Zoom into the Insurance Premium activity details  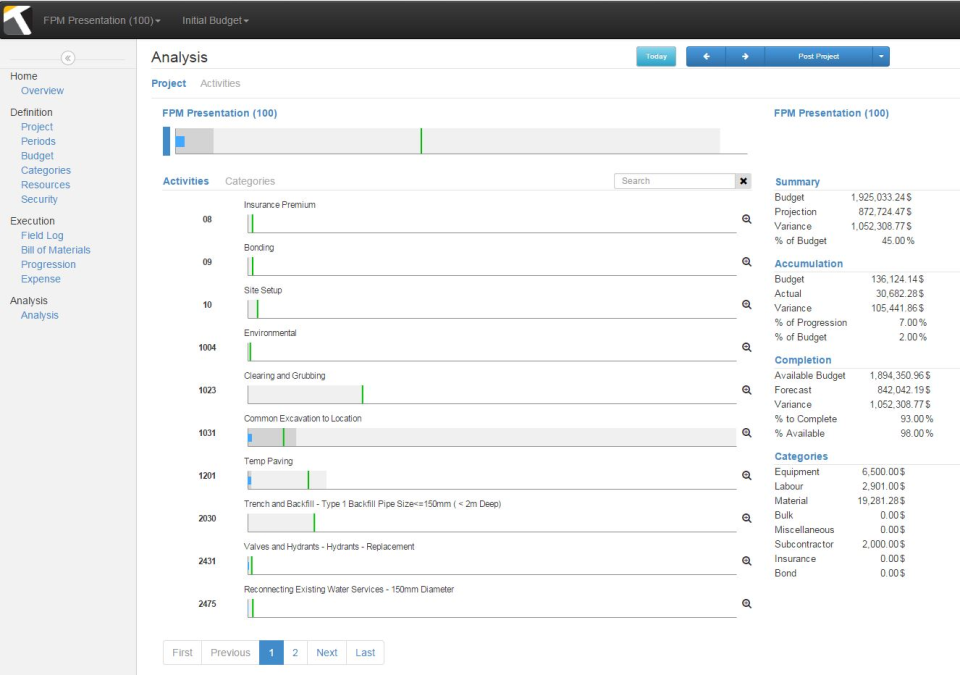(746, 220)
